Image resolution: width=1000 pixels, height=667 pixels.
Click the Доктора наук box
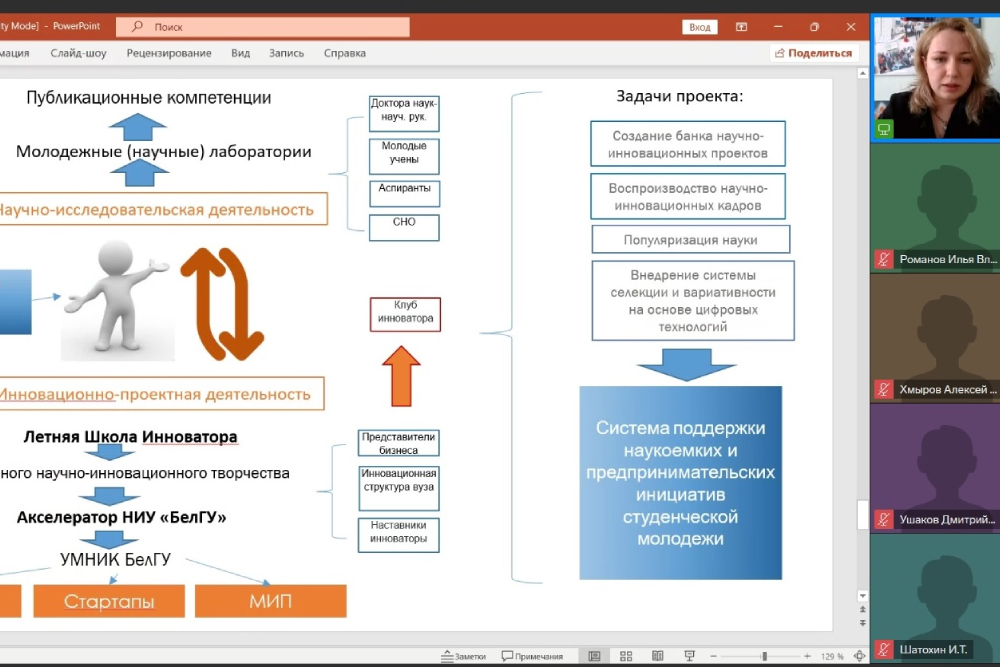[404, 114]
